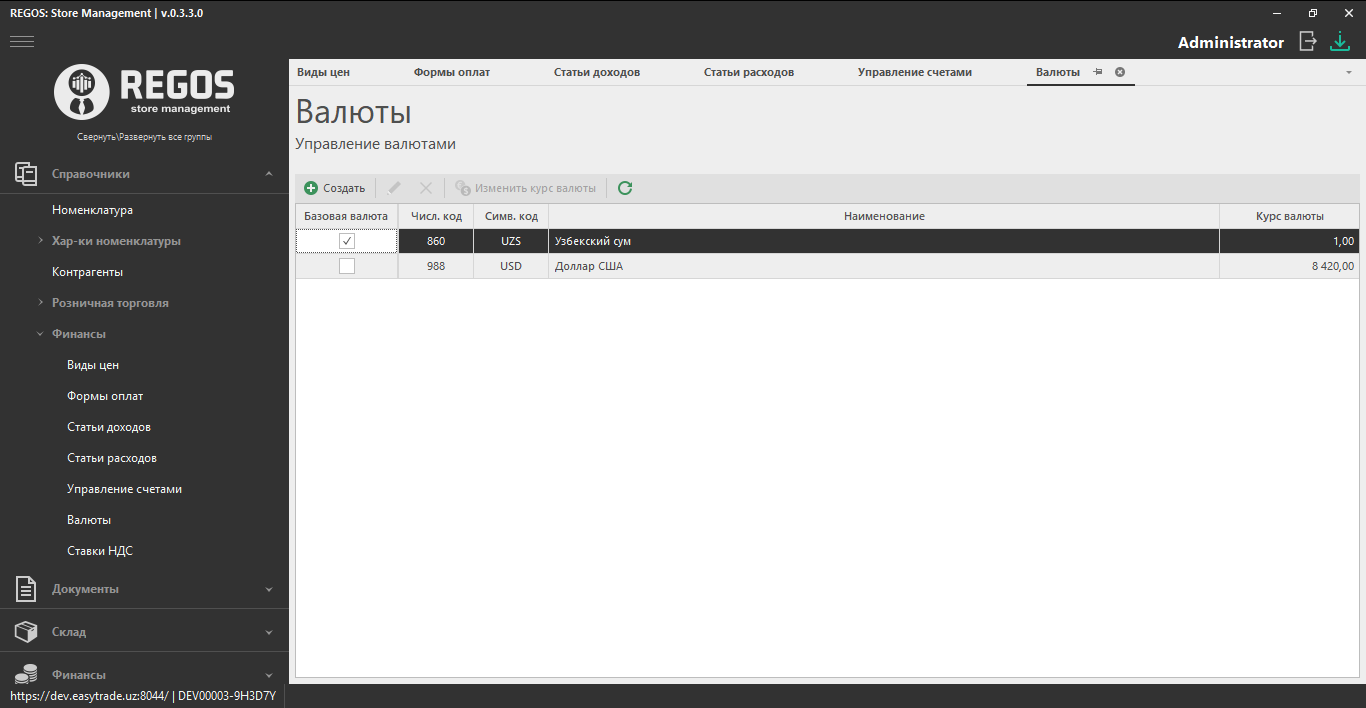
Task: Click the green download update icon
Action: point(1340,41)
